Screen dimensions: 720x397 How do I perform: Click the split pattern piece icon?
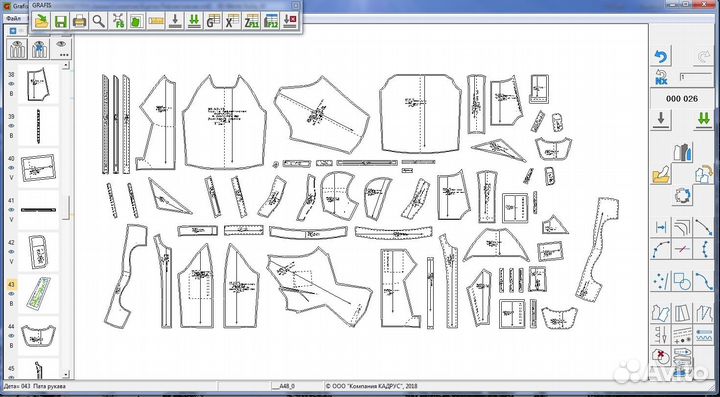pyautogui.click(x=703, y=313)
